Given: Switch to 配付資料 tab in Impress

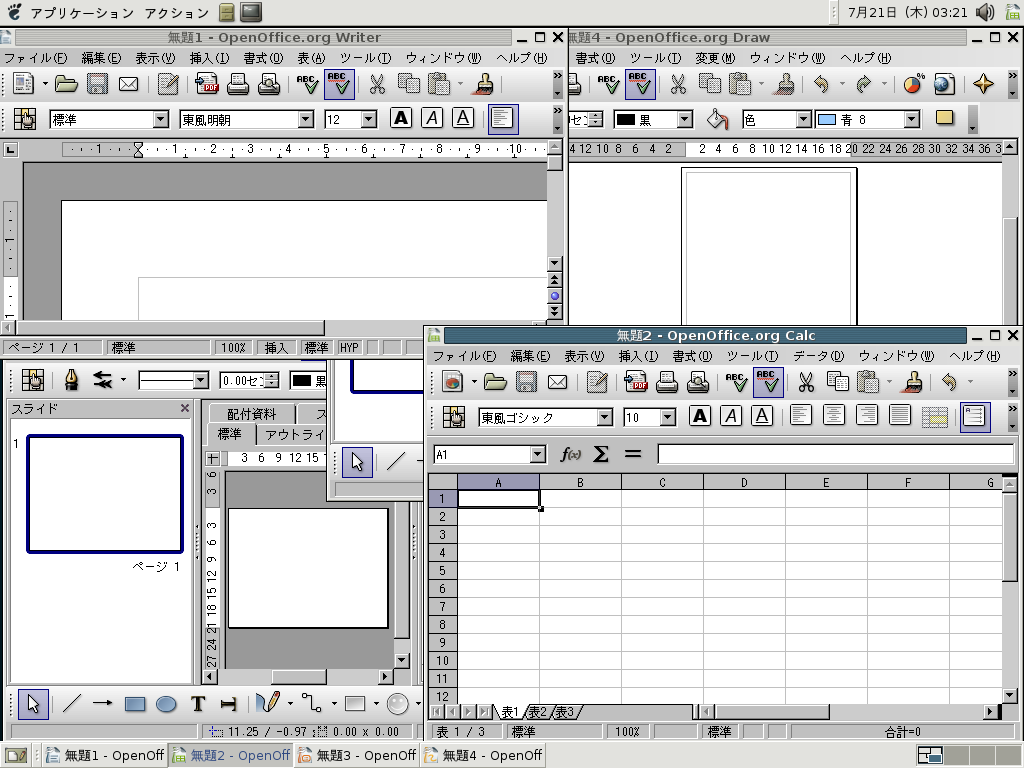Looking at the screenshot, I should 251,413.
